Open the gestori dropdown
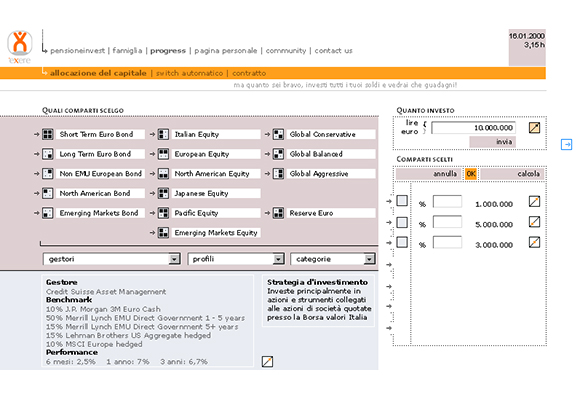This screenshot has height=398, width=580. pos(111,259)
